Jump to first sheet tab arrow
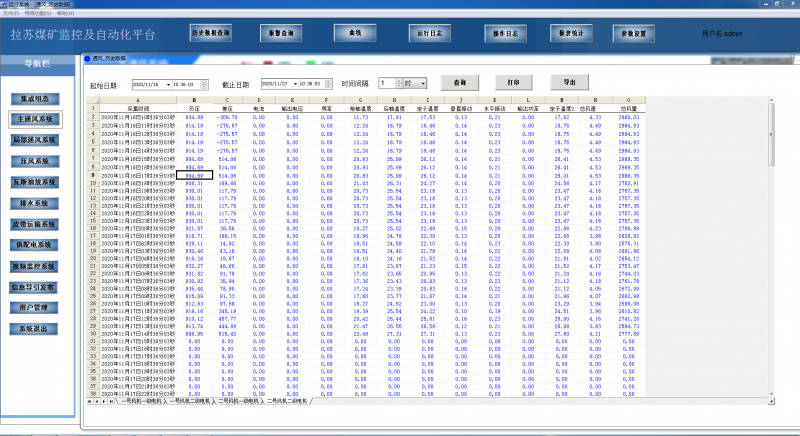Screen dimensions: 800x436 [x=90, y=402]
